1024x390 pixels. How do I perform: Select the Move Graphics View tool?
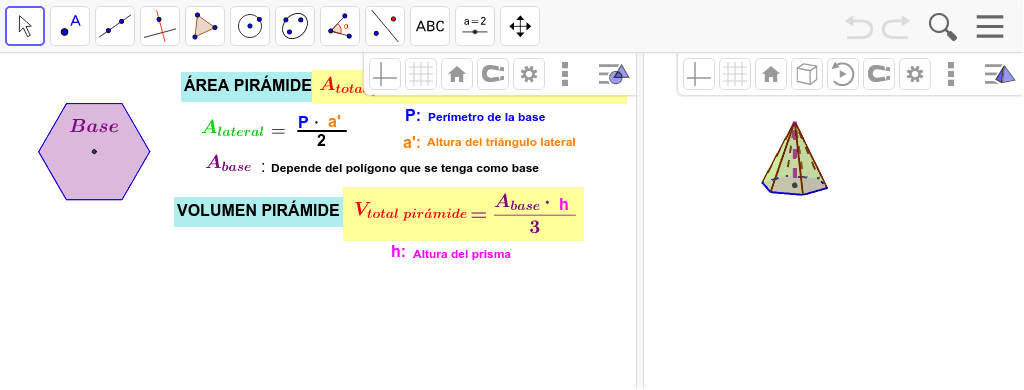pyautogui.click(x=520, y=26)
